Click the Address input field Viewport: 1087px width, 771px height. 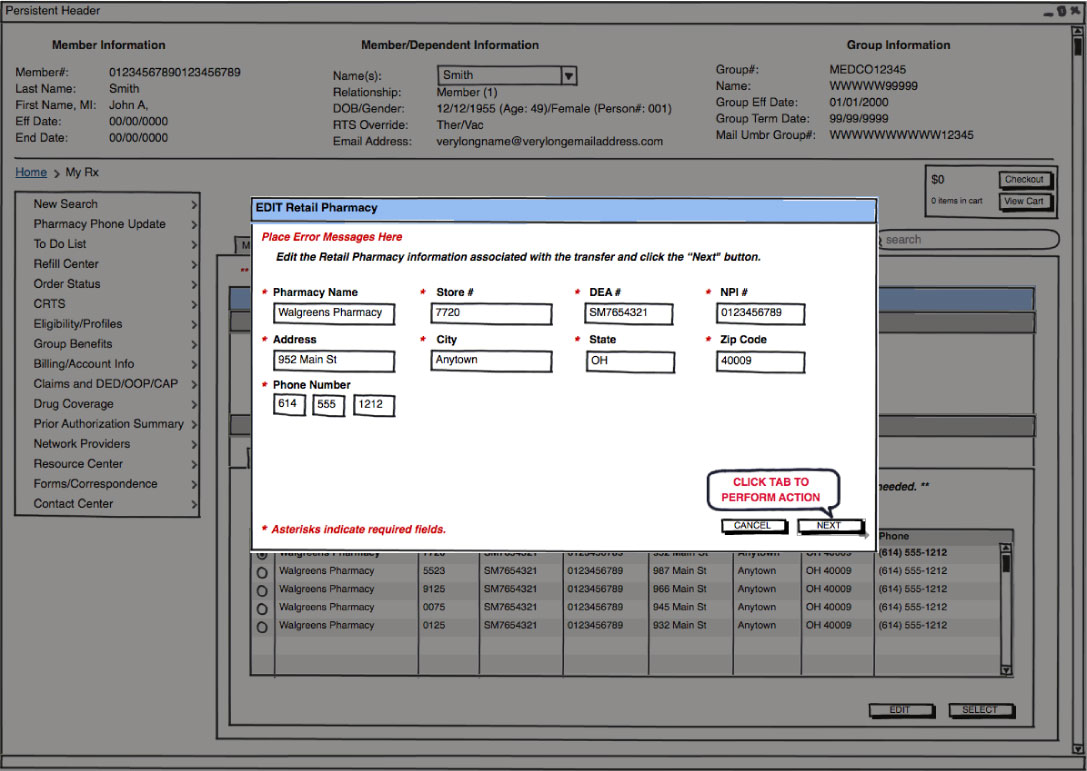pos(334,361)
